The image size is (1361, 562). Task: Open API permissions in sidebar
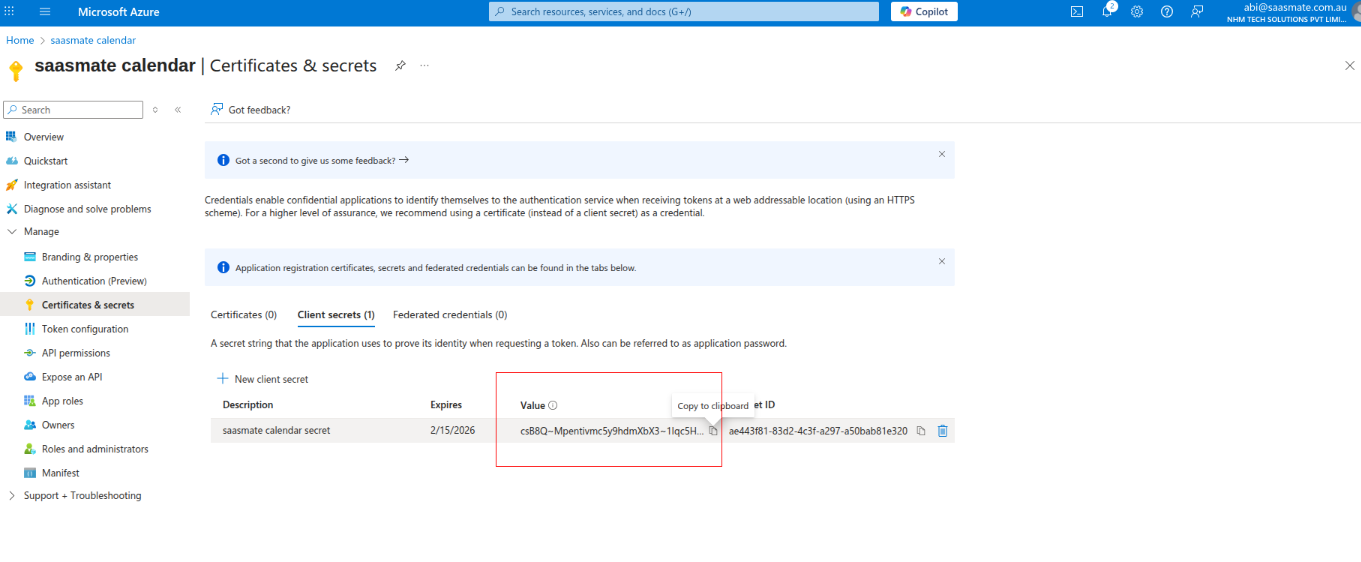pyautogui.click(x=76, y=353)
